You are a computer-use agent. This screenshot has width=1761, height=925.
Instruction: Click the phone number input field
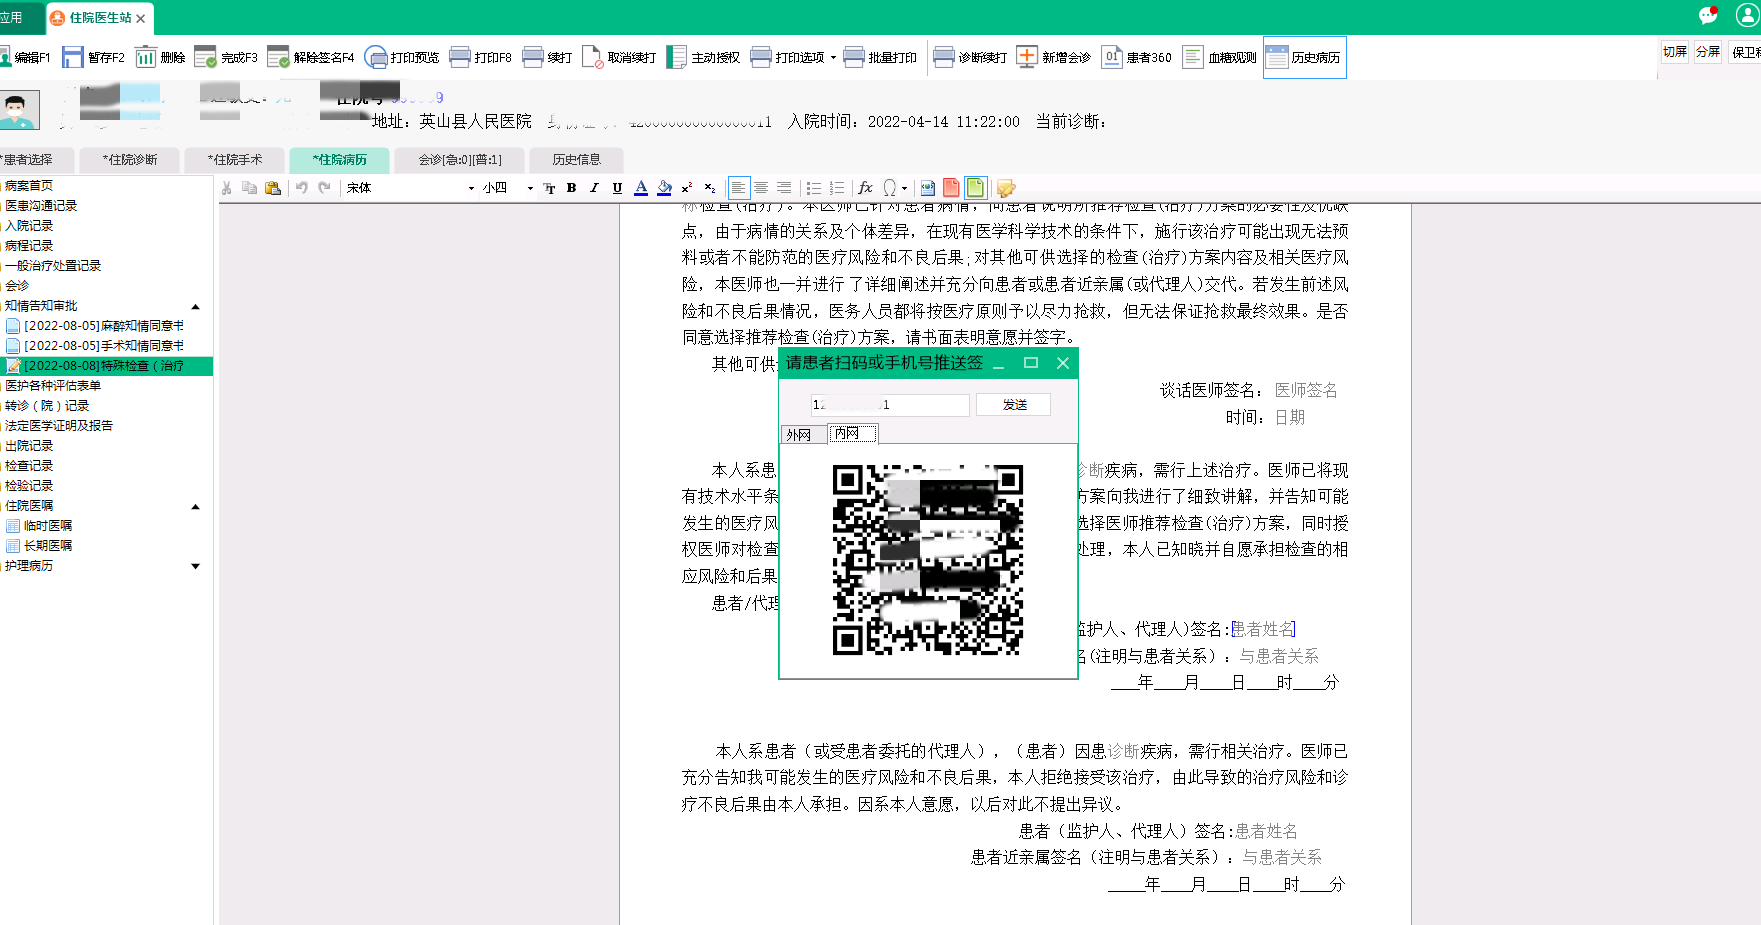tap(890, 404)
